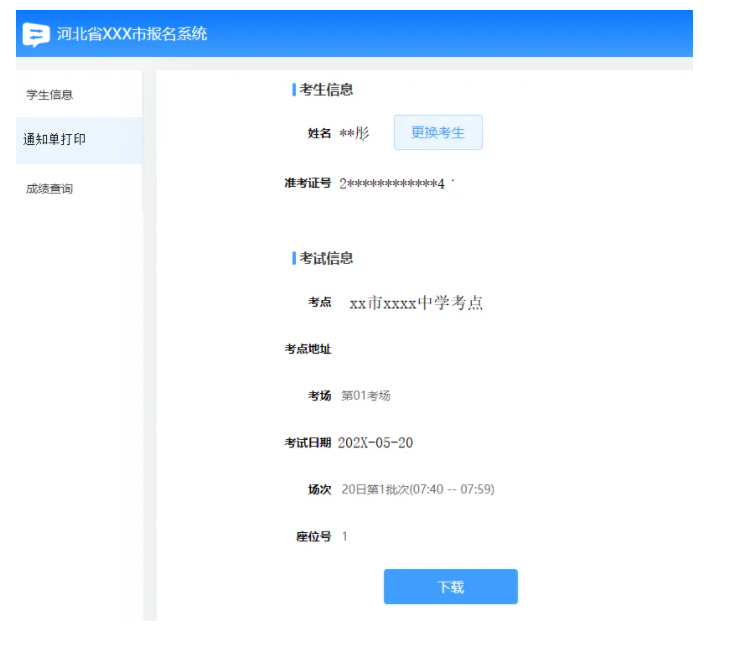Image resolution: width=753 pixels, height=670 pixels.
Task: Click the blue 下载 button
Action: coord(450,587)
